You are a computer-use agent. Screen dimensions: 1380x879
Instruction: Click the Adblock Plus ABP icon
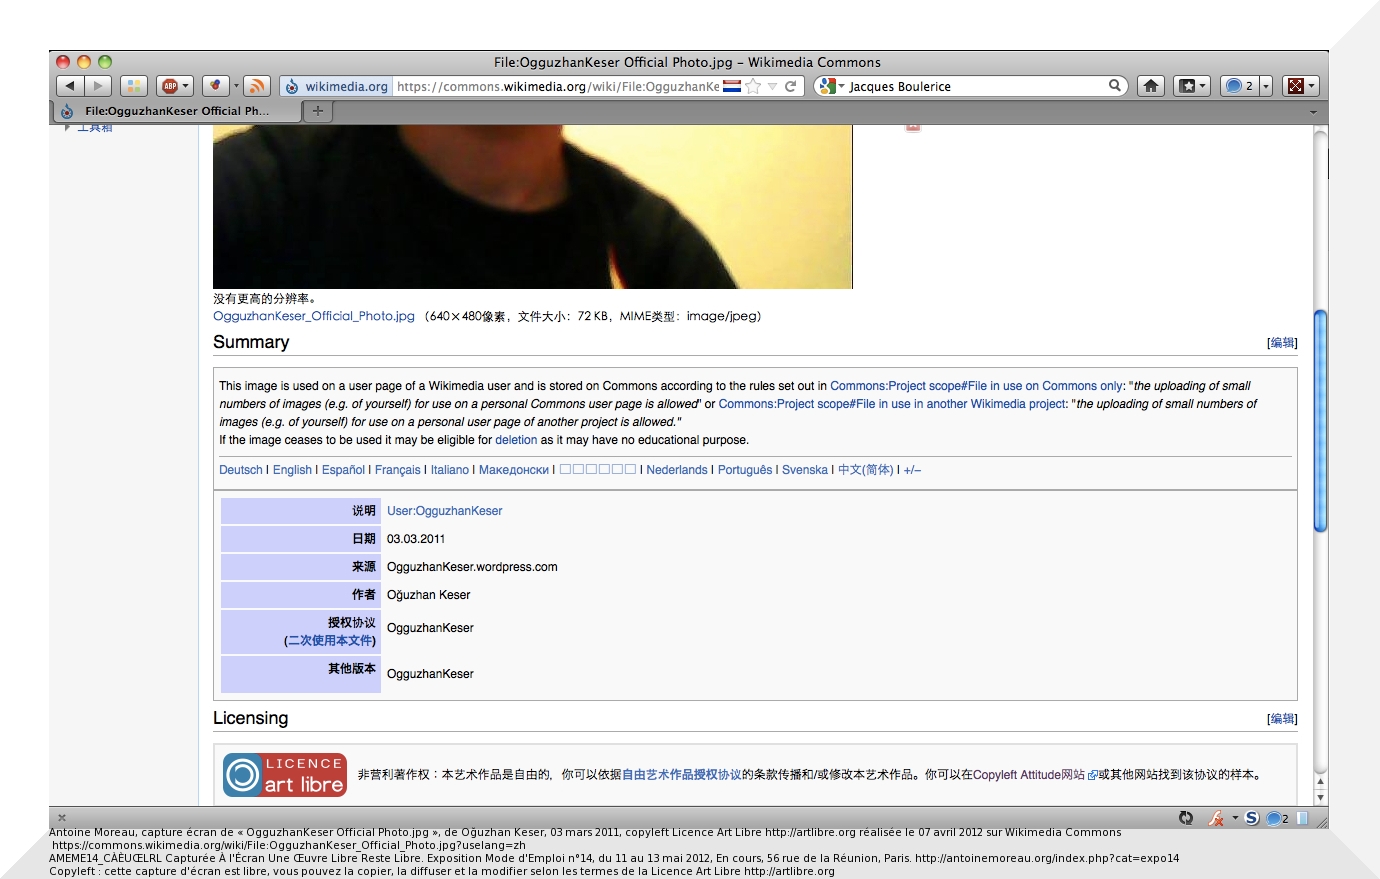170,86
